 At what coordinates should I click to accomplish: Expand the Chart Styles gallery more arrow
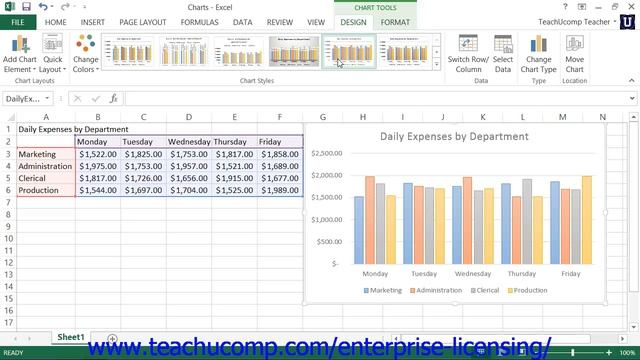436,64
